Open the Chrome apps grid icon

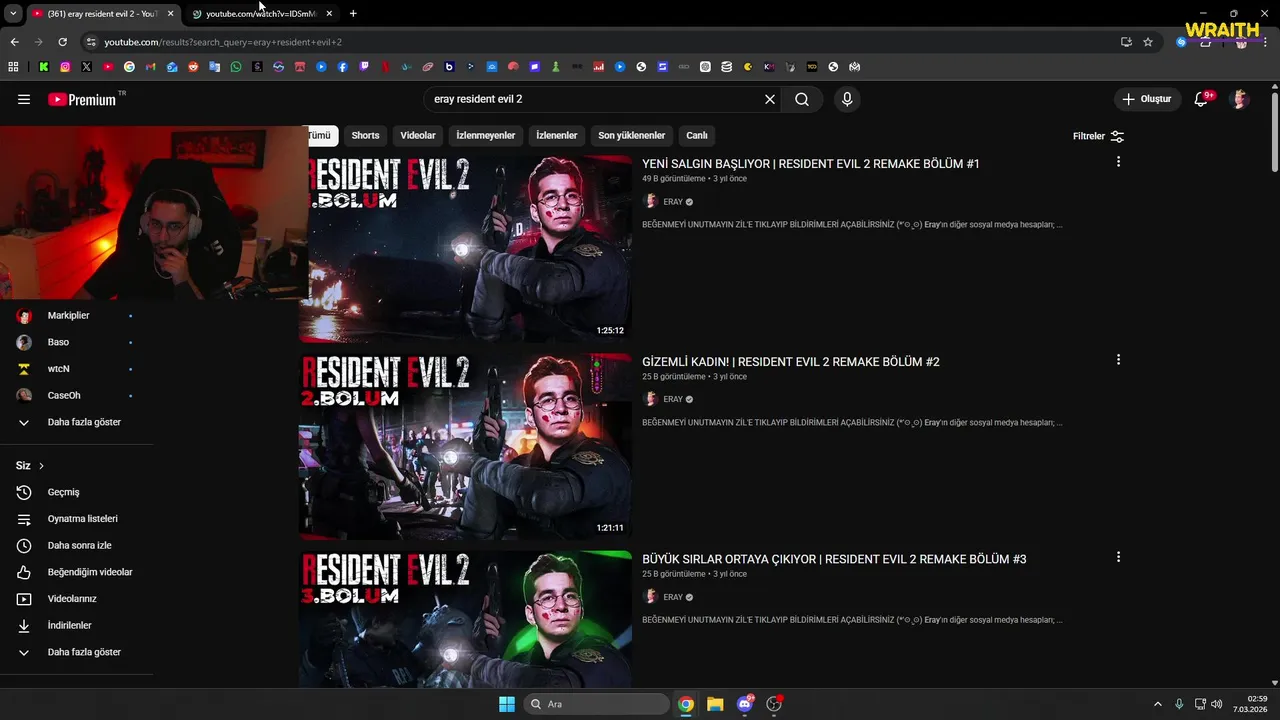coord(13,67)
